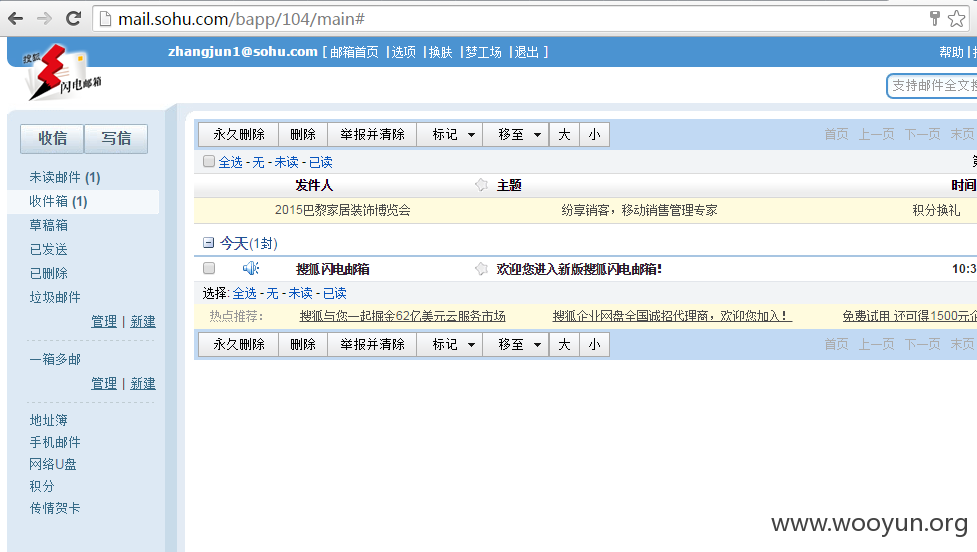Click the top 删除 button
The height and width of the screenshot is (552, 977).
coord(303,135)
